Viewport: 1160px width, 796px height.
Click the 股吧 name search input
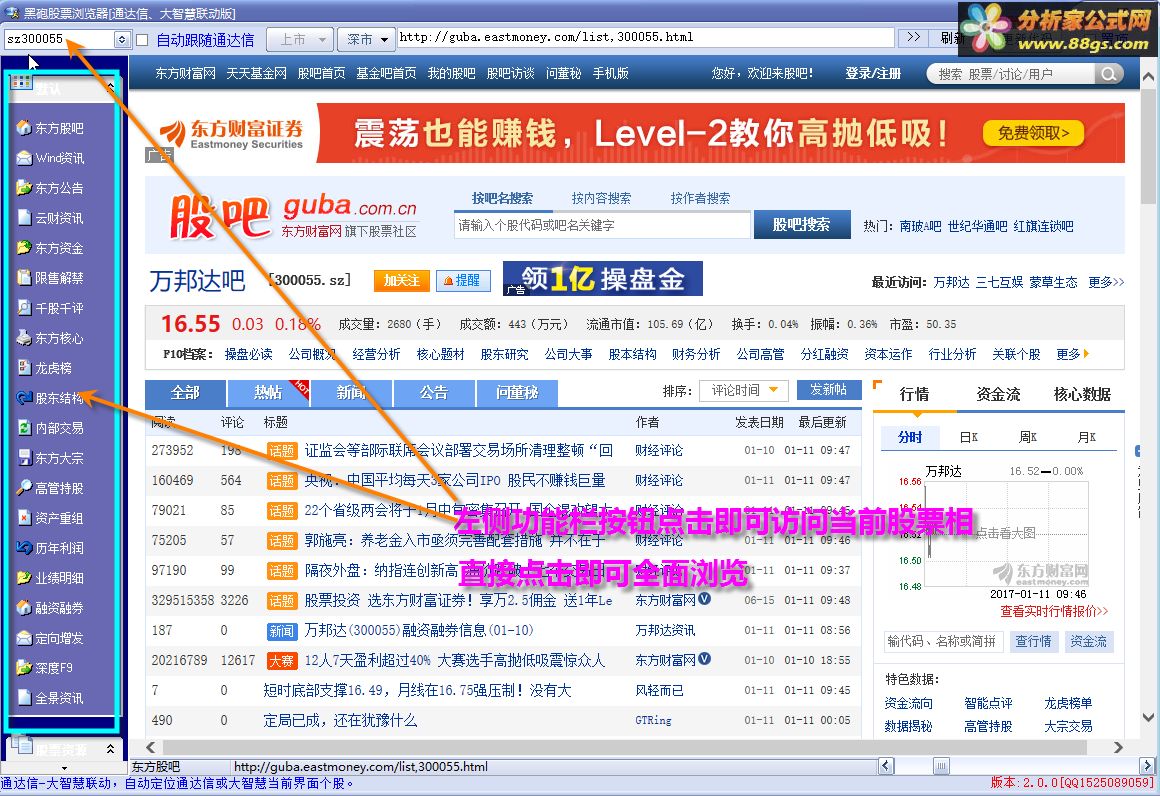[602, 225]
